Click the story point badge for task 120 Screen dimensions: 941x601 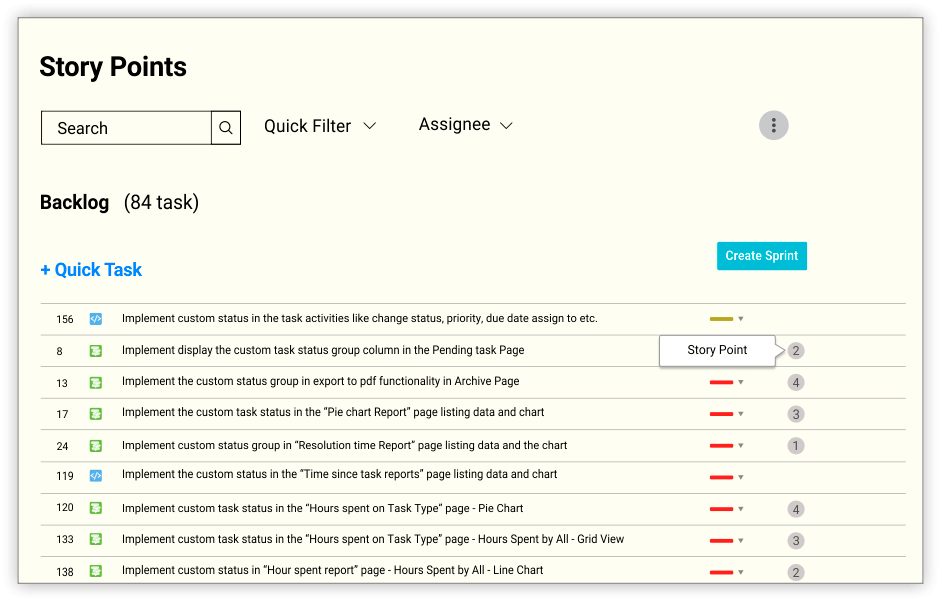(x=796, y=509)
